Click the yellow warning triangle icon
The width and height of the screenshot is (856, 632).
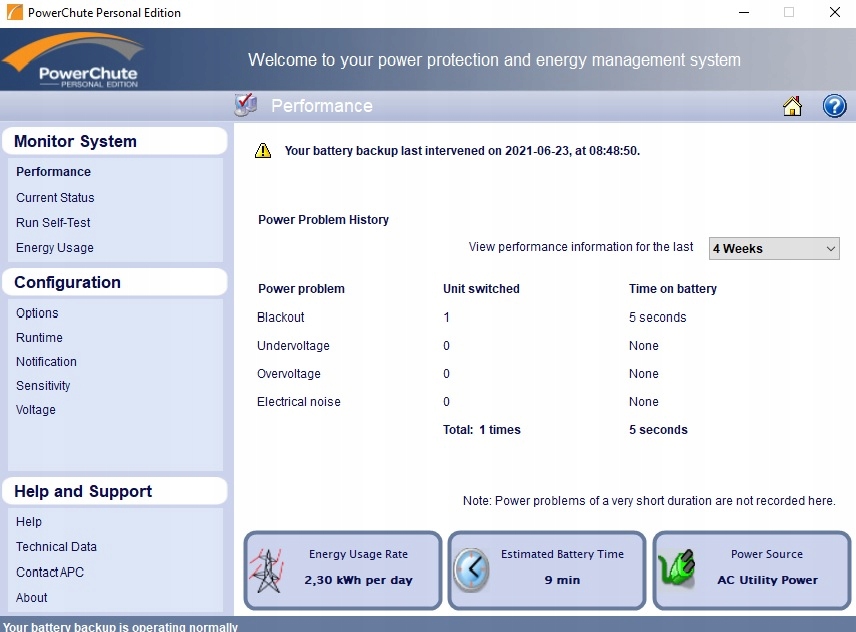(x=263, y=151)
